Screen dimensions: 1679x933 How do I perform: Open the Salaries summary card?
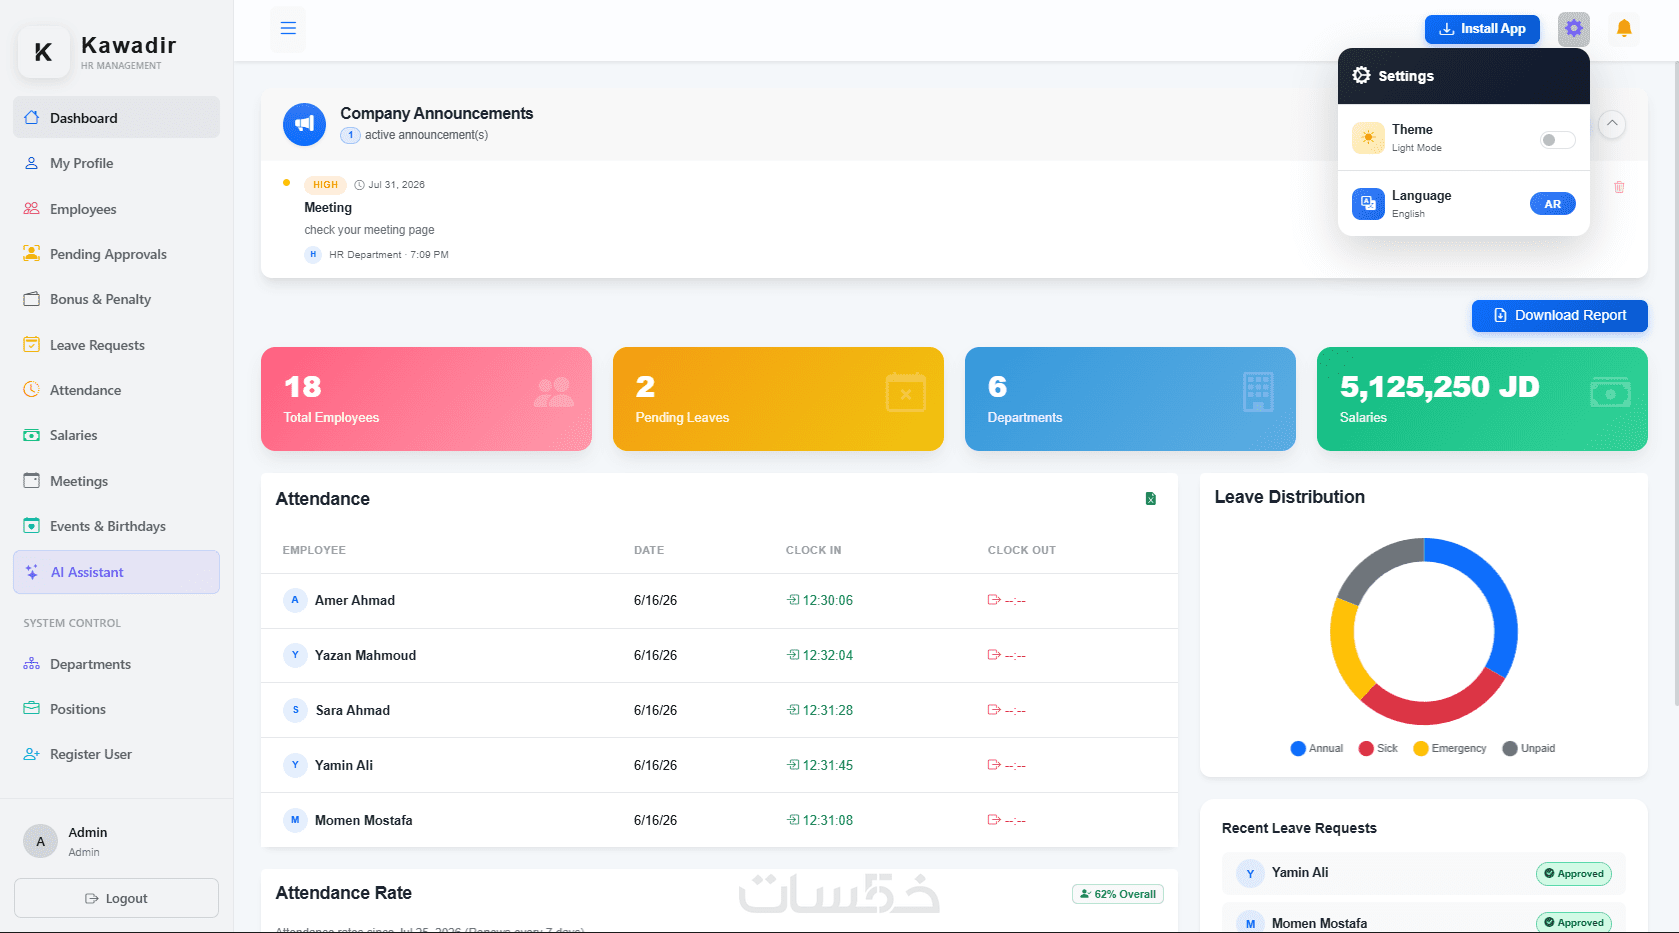[1482, 399]
